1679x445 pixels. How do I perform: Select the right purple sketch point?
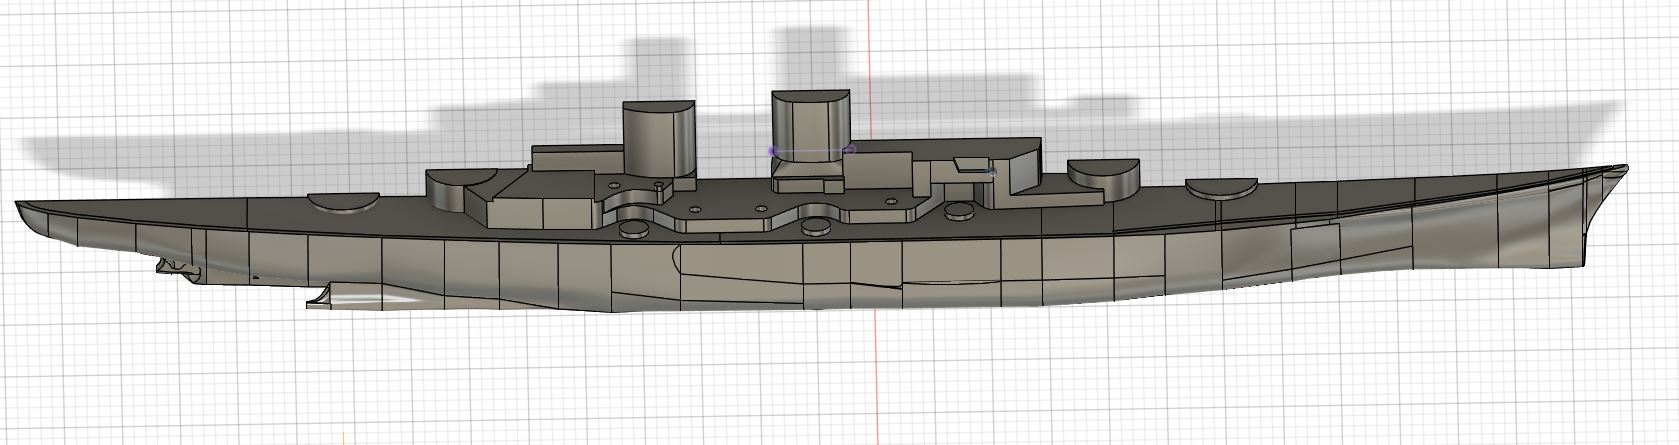pos(848,151)
